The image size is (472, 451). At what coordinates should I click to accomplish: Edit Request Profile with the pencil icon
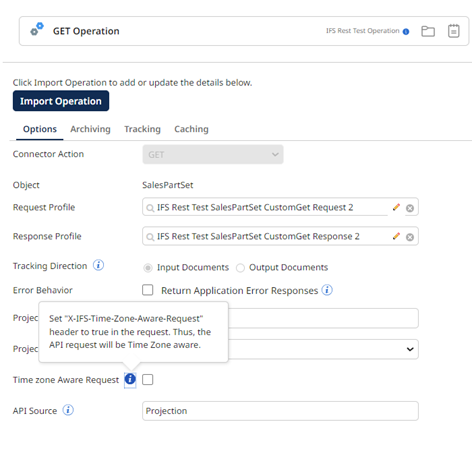click(396, 207)
